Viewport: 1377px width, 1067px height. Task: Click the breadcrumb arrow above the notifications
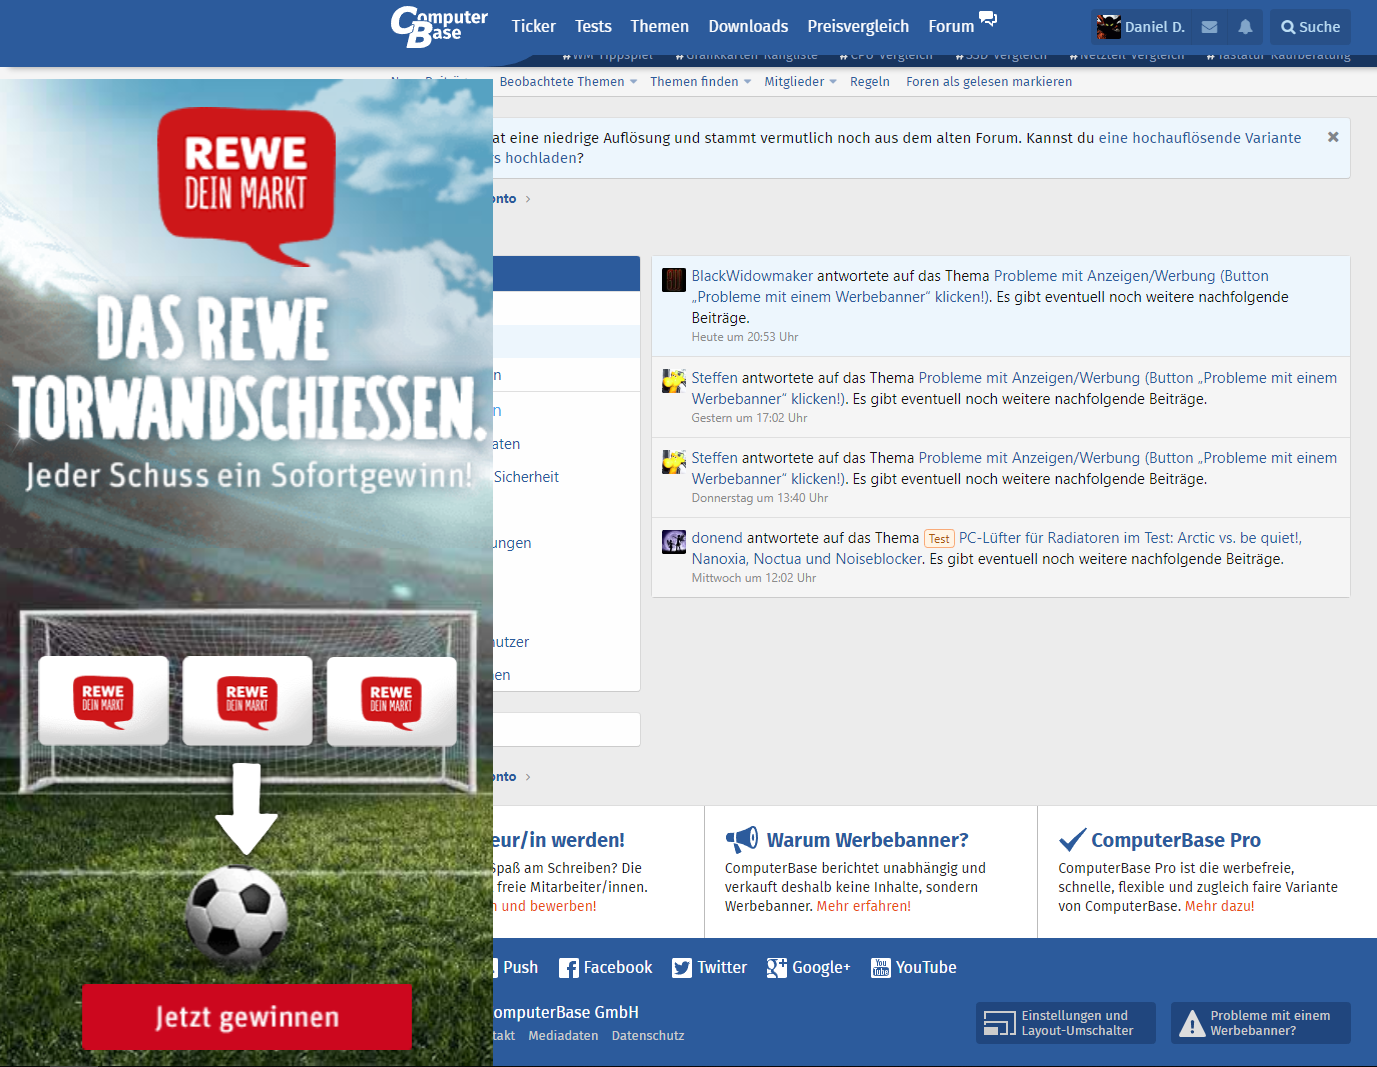(528, 199)
